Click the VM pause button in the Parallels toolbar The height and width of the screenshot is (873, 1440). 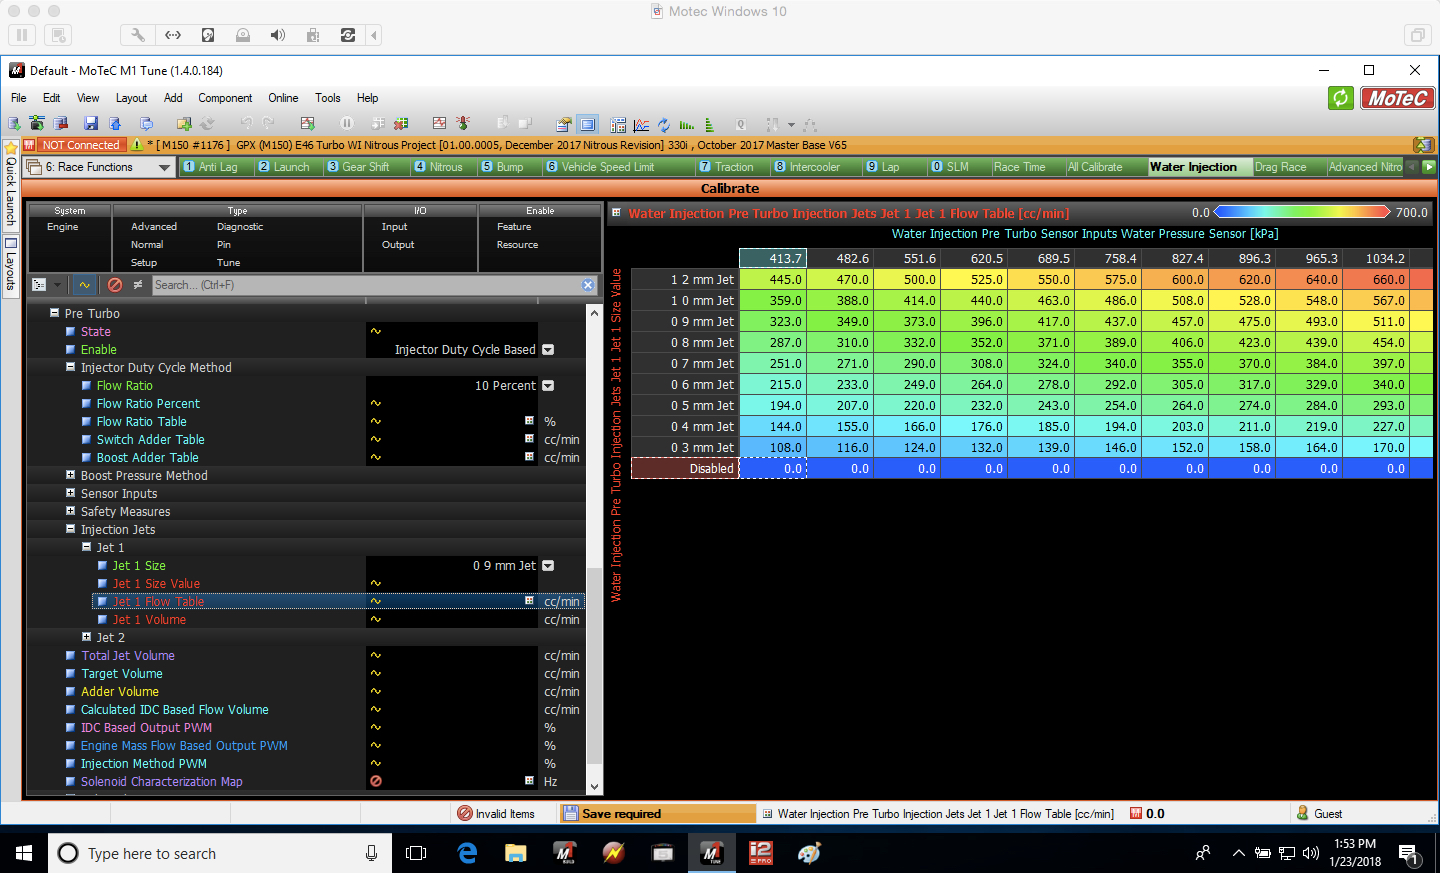point(22,35)
